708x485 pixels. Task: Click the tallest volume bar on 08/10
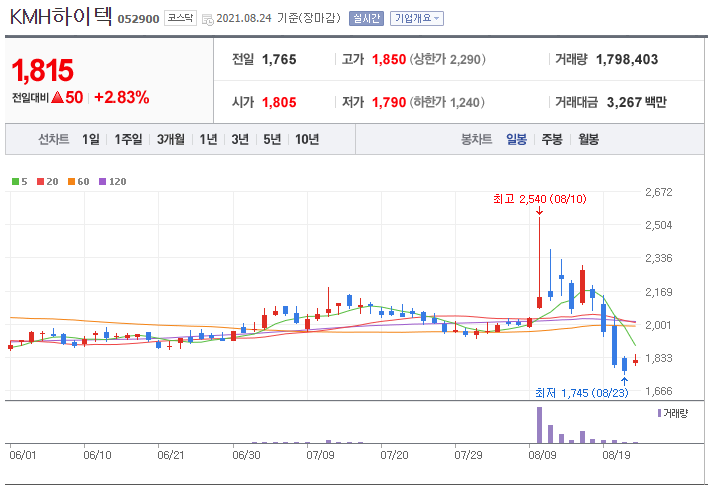pyautogui.click(x=539, y=425)
